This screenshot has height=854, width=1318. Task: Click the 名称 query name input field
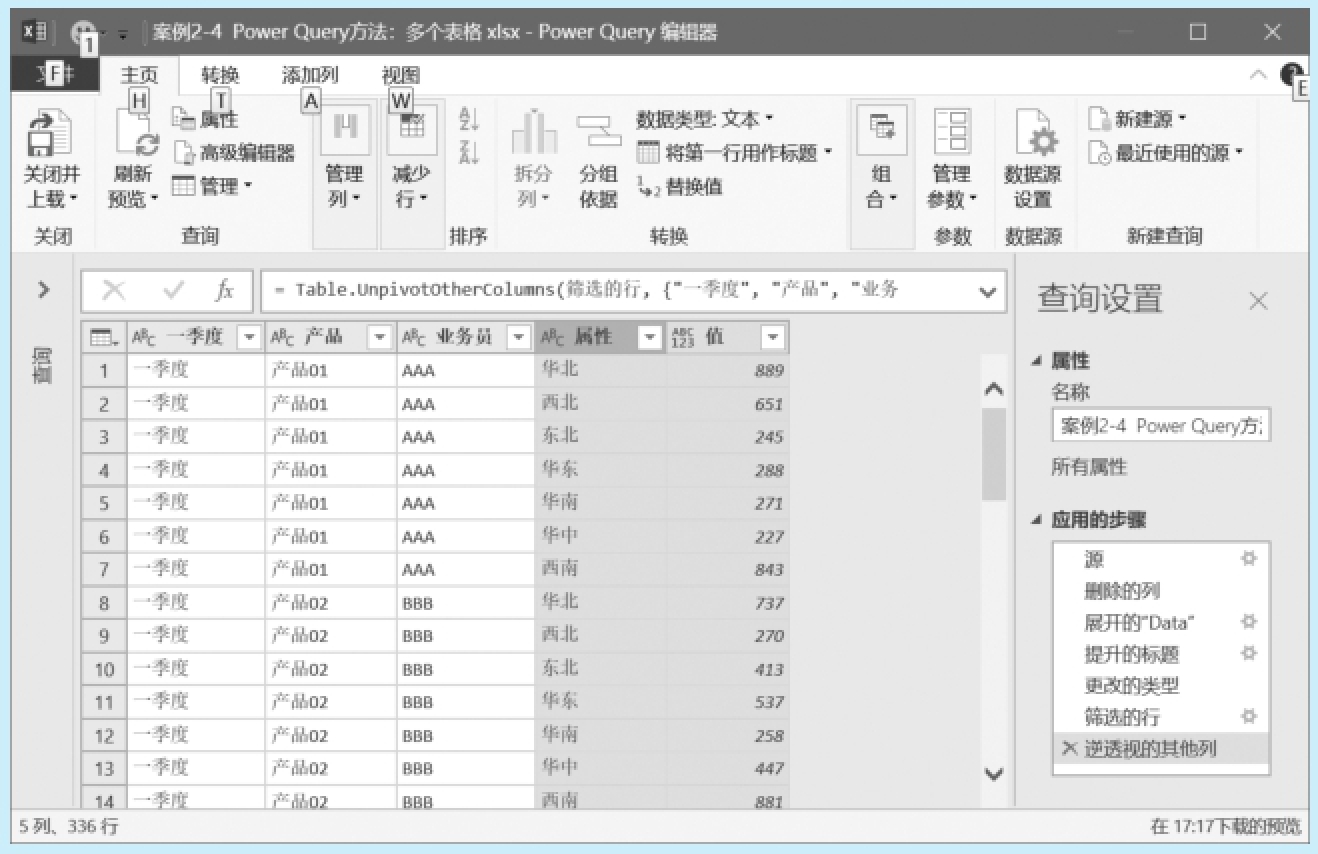(1160, 426)
